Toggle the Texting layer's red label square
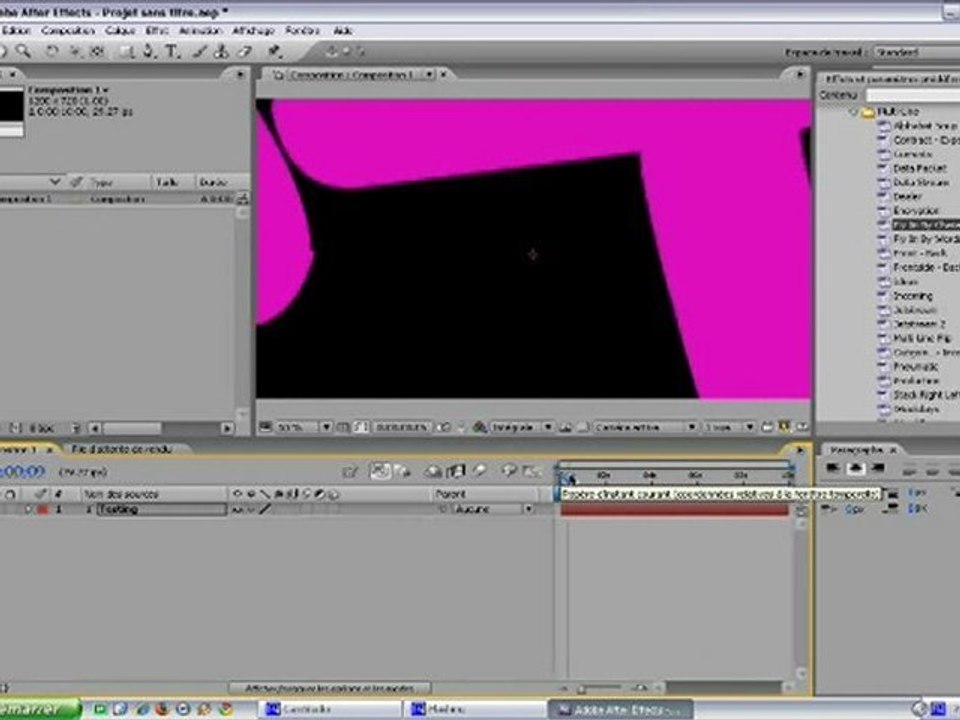 pyautogui.click(x=43, y=509)
